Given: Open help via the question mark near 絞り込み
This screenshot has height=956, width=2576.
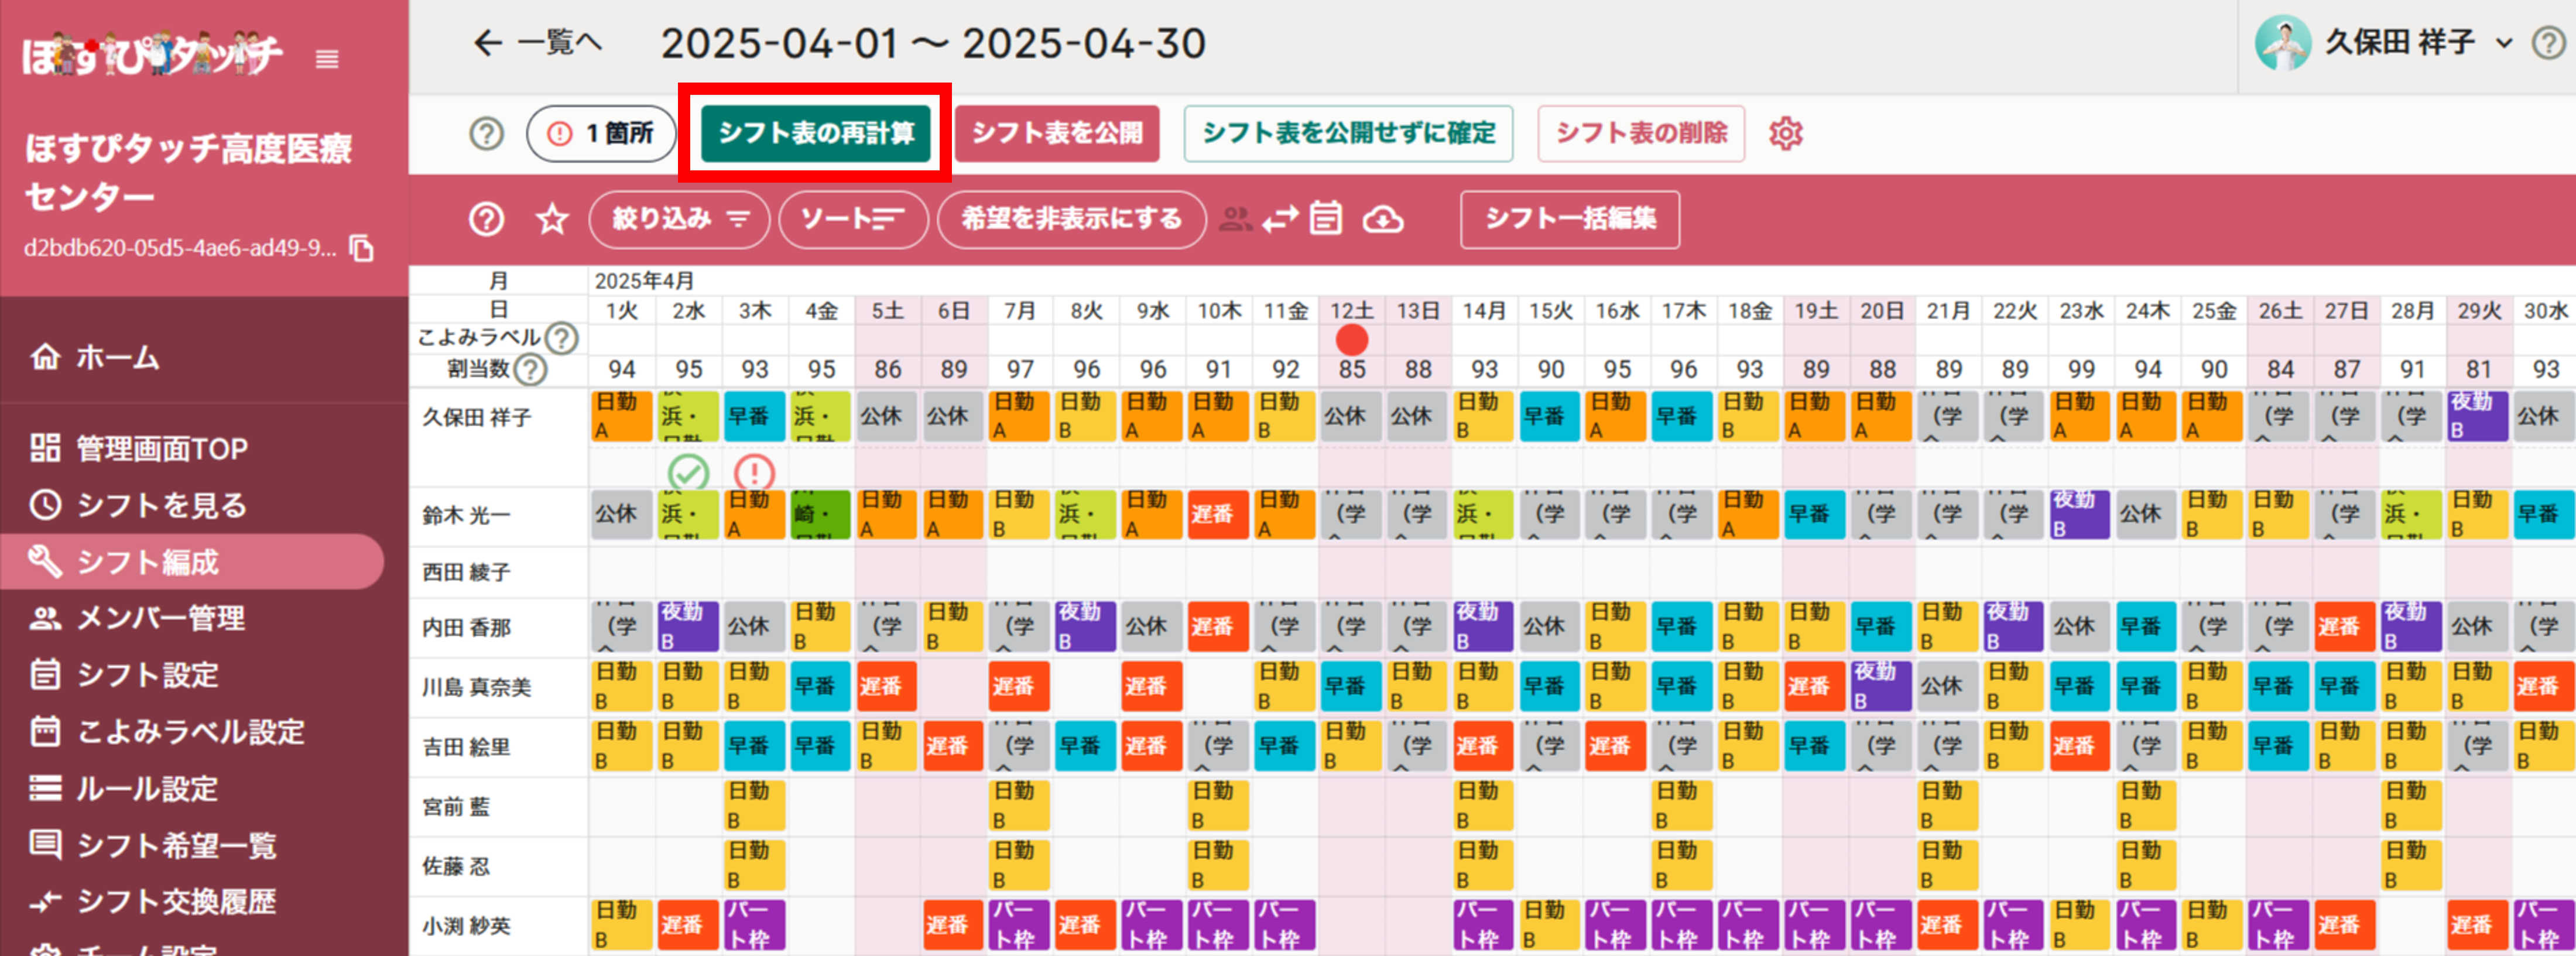Looking at the screenshot, I should tap(487, 220).
